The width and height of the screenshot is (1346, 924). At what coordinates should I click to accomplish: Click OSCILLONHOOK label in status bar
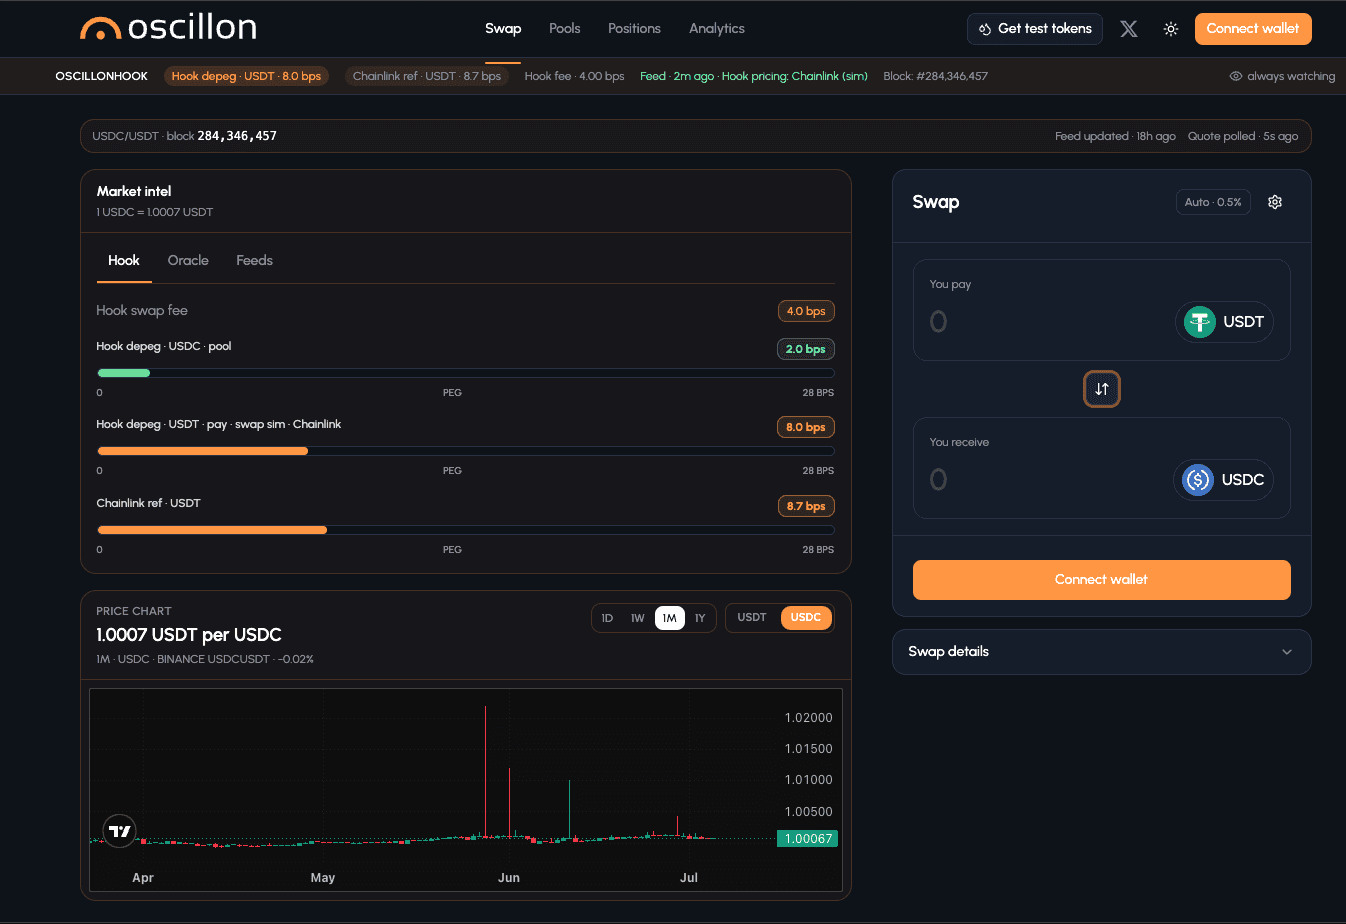coord(102,76)
